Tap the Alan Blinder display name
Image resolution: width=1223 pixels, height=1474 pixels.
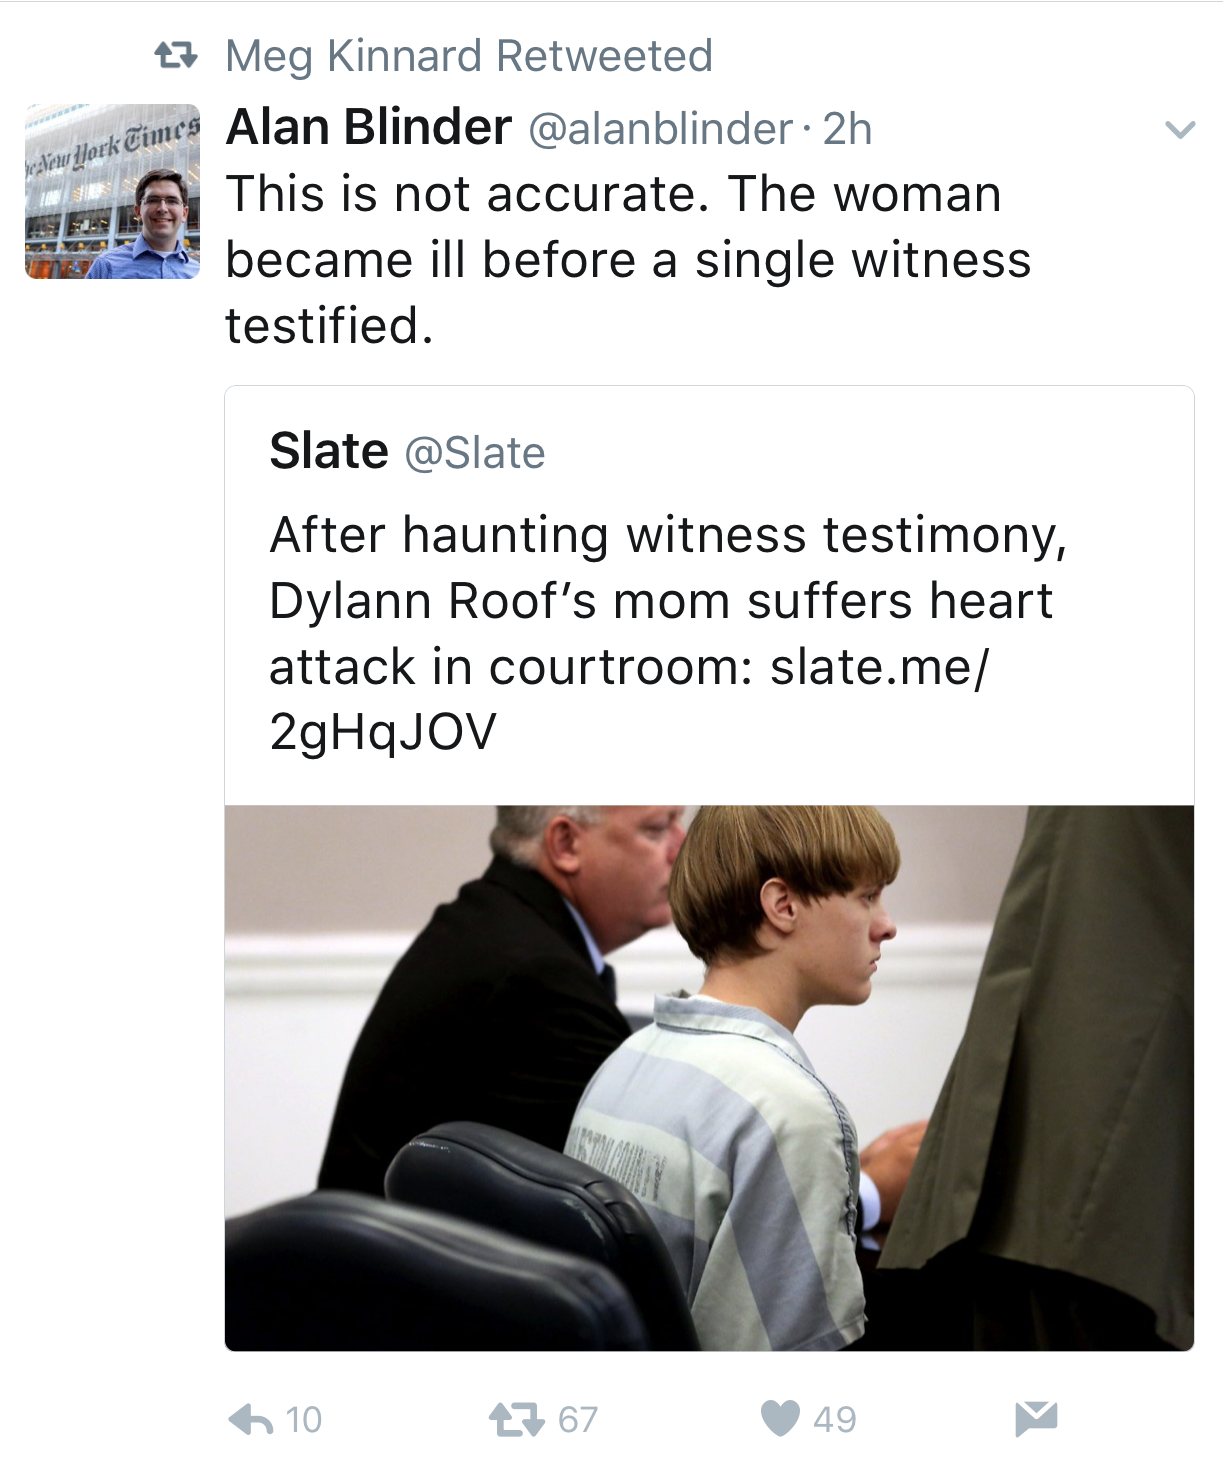point(369,127)
